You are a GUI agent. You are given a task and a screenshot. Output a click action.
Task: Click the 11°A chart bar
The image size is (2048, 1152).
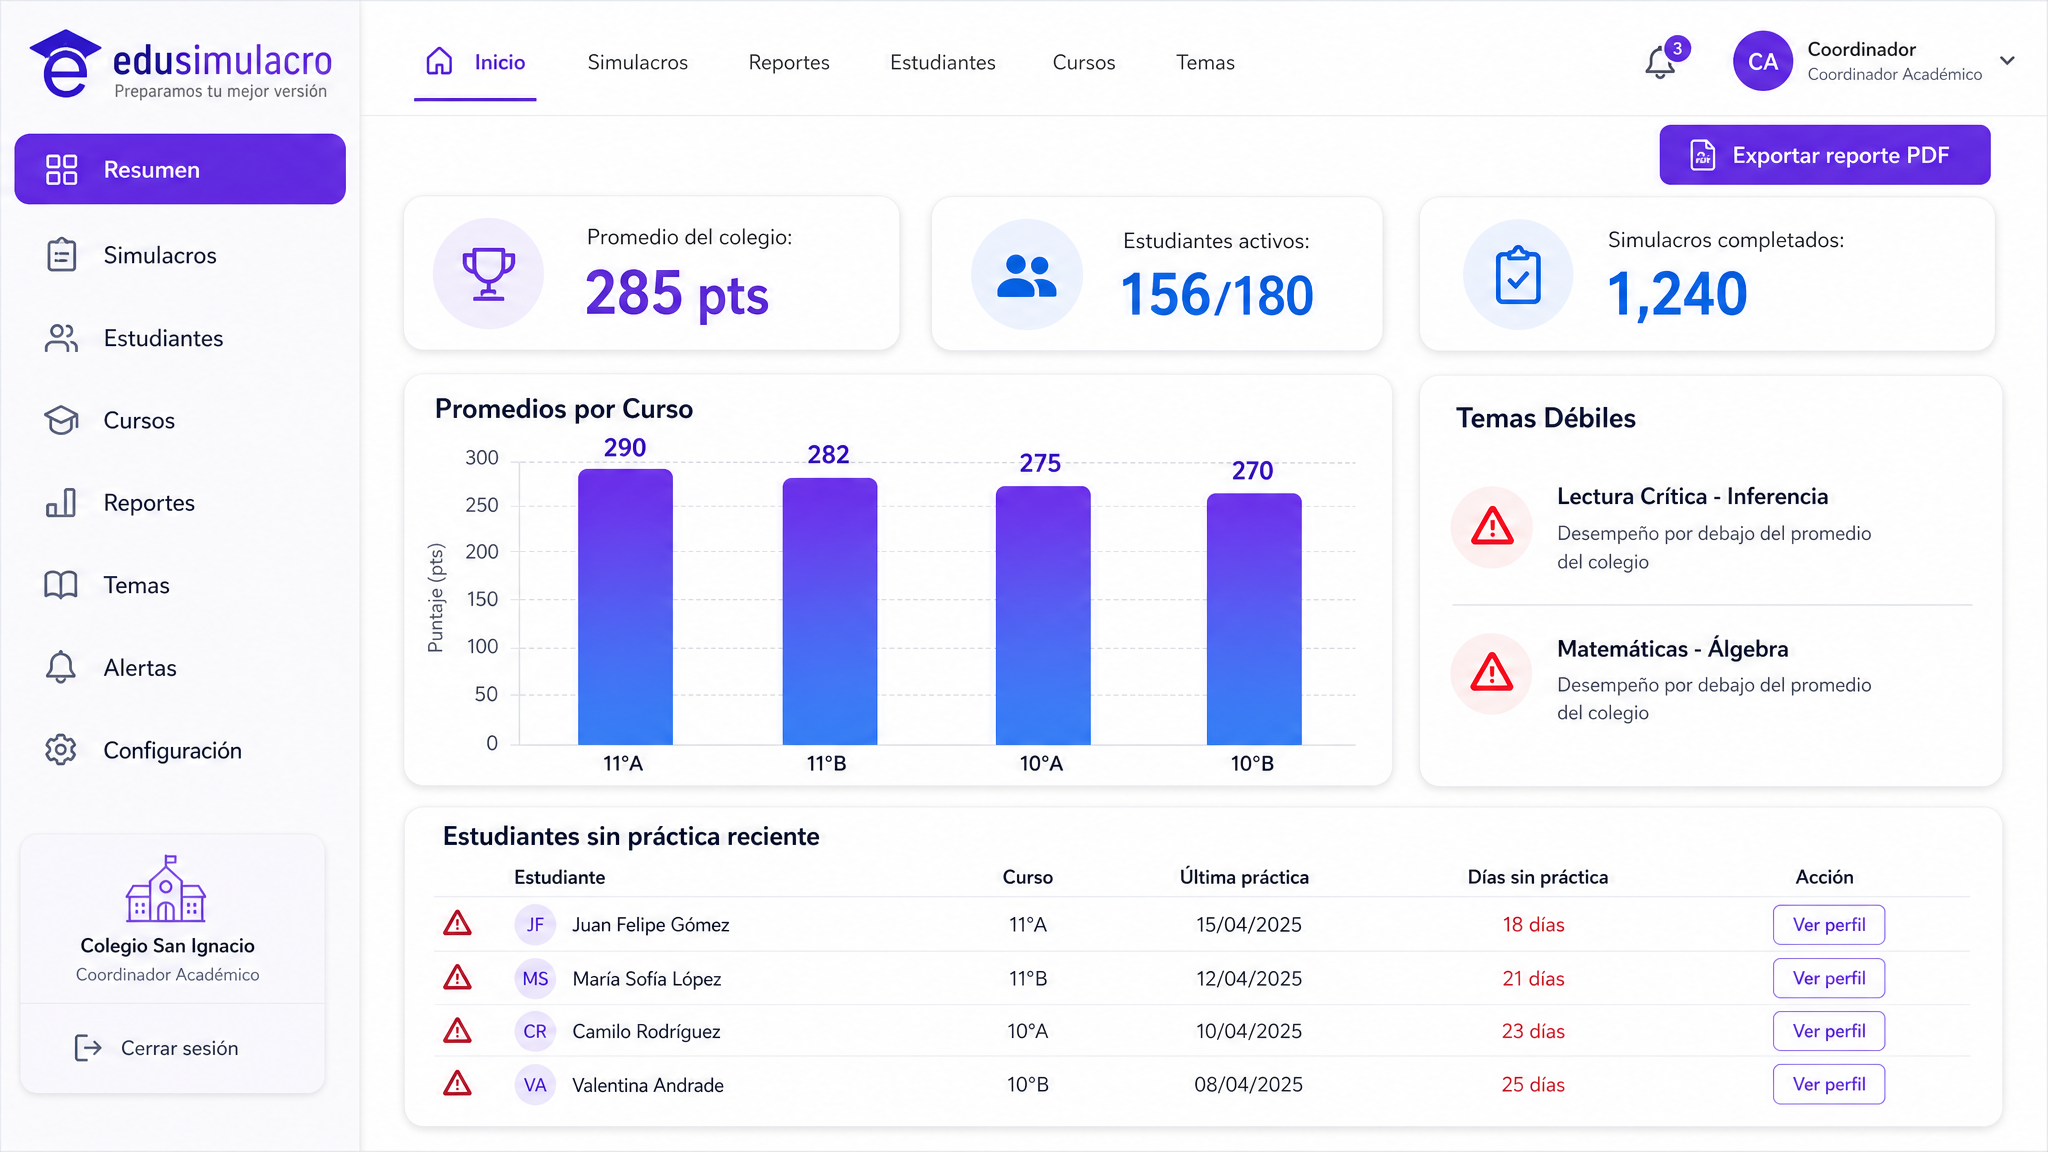[625, 607]
